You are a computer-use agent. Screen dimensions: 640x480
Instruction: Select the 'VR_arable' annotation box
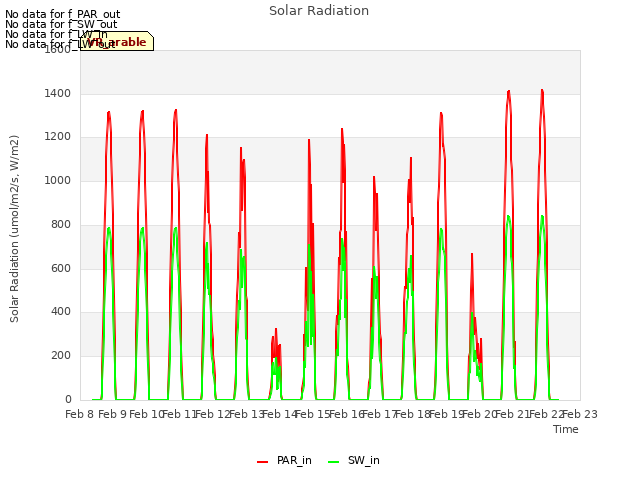tap(117, 41)
